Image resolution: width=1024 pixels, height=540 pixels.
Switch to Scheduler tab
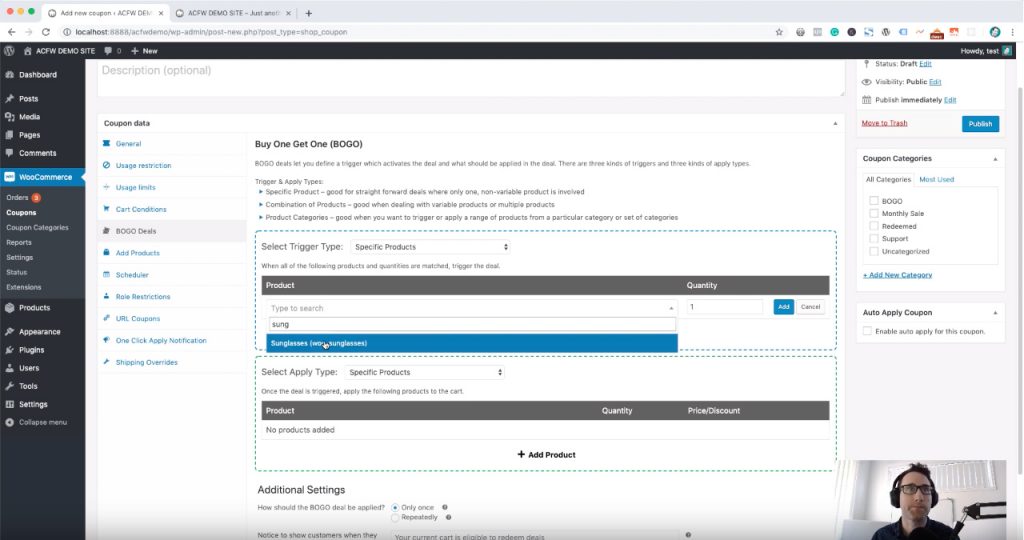[132, 275]
